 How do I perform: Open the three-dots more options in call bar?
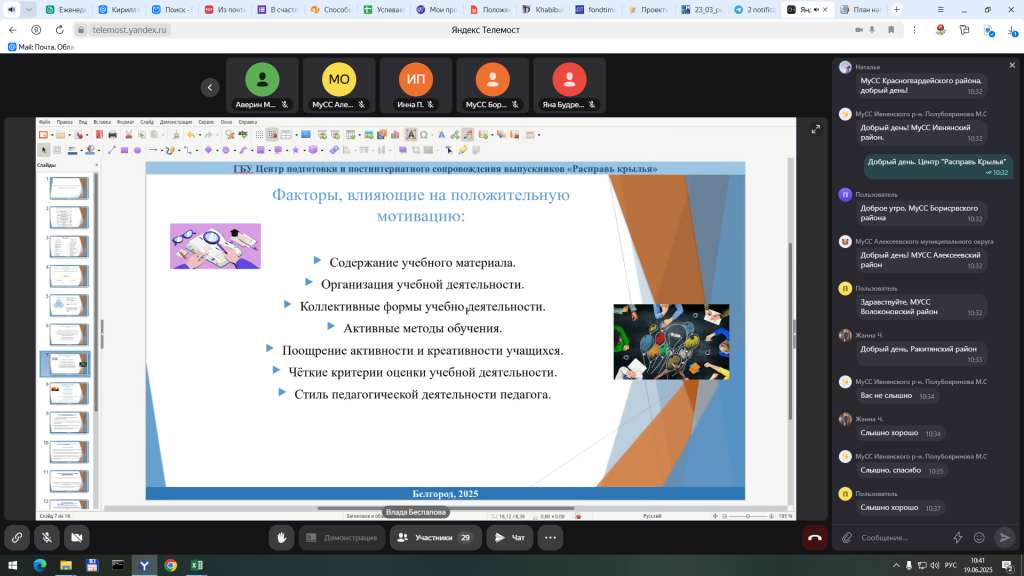551,537
